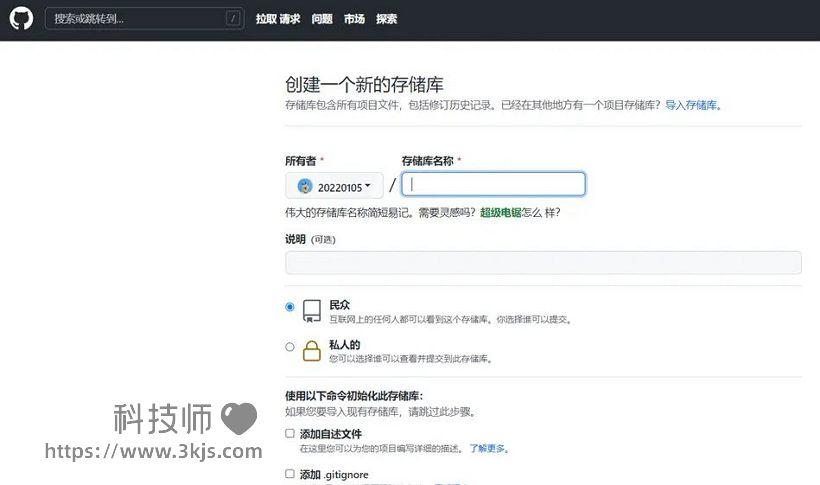Image resolution: width=820 pixels, height=485 pixels.
Task: Click the GitHub logo icon
Action: [x=21, y=18]
